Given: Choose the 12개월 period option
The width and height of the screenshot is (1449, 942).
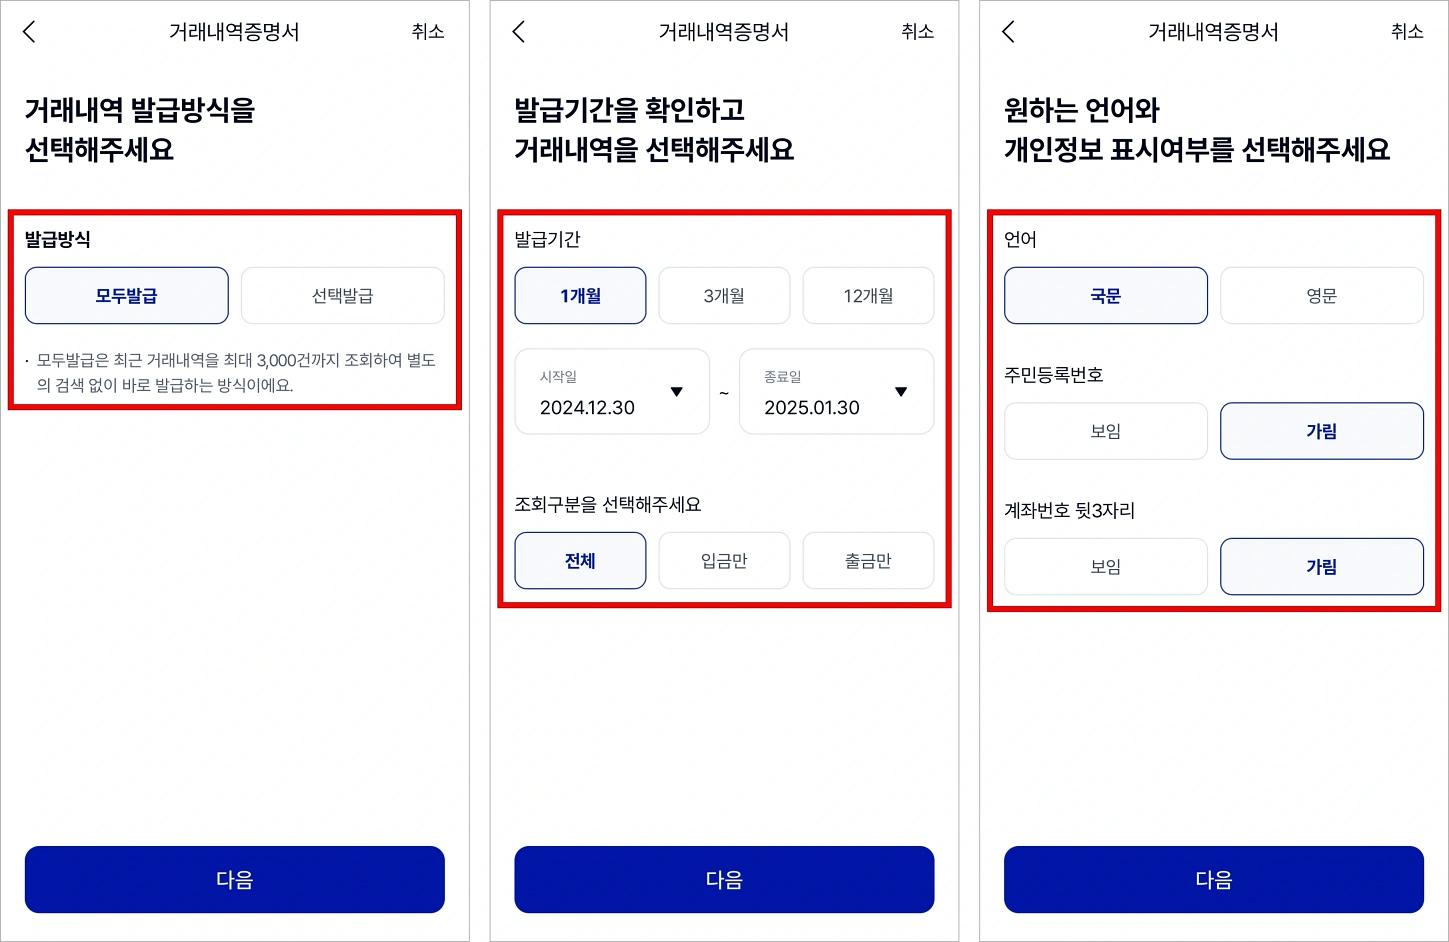Looking at the screenshot, I should tap(868, 295).
